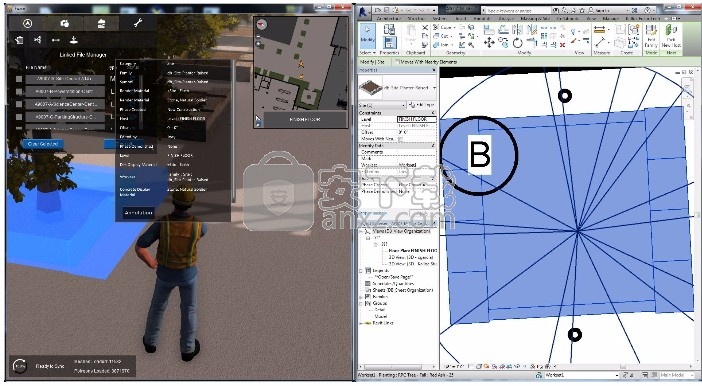
Task: Toggle Moves With Nearby Elements checkbox
Action: pos(397,62)
